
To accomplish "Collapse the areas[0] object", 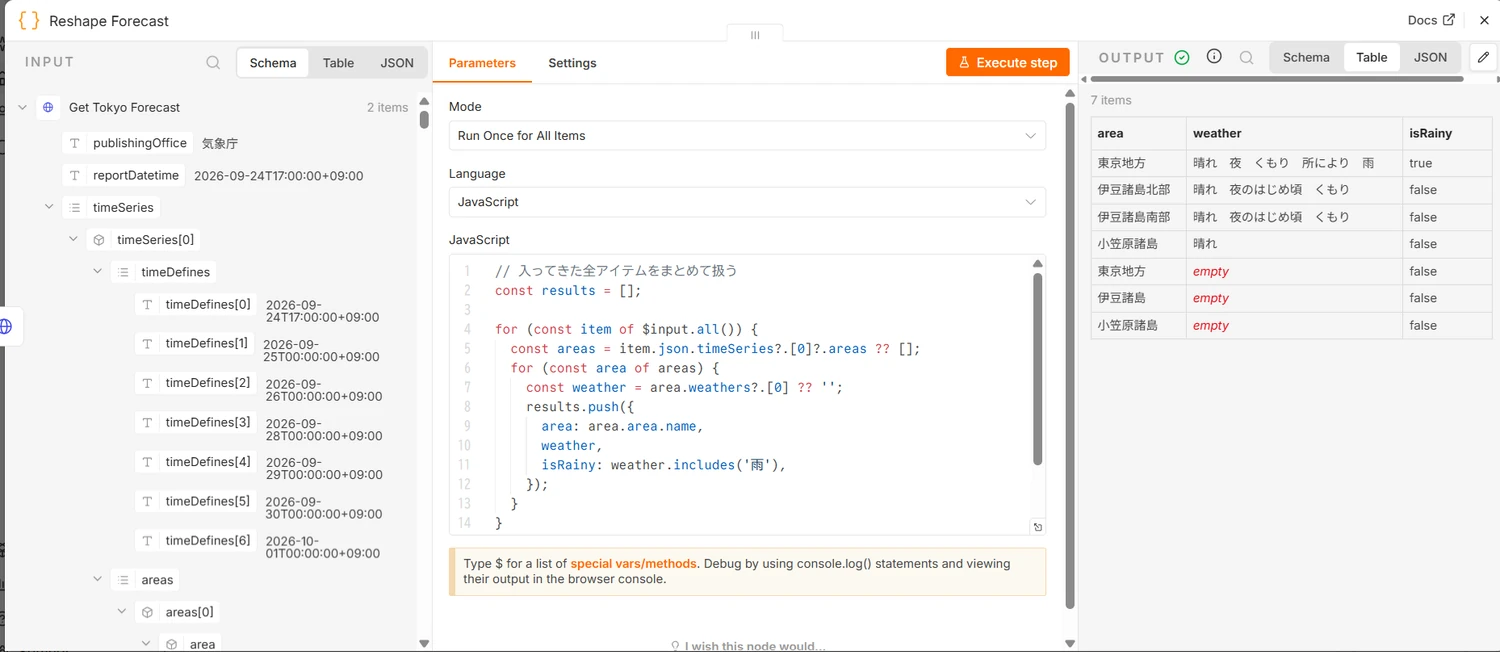I will click(x=121, y=612).
